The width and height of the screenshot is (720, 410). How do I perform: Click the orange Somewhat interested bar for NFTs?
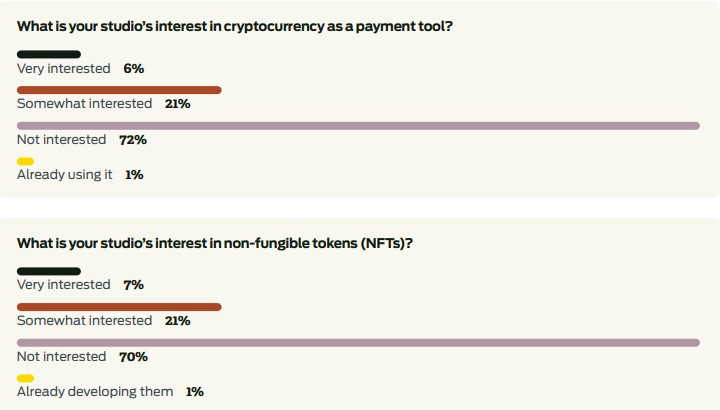(119, 307)
